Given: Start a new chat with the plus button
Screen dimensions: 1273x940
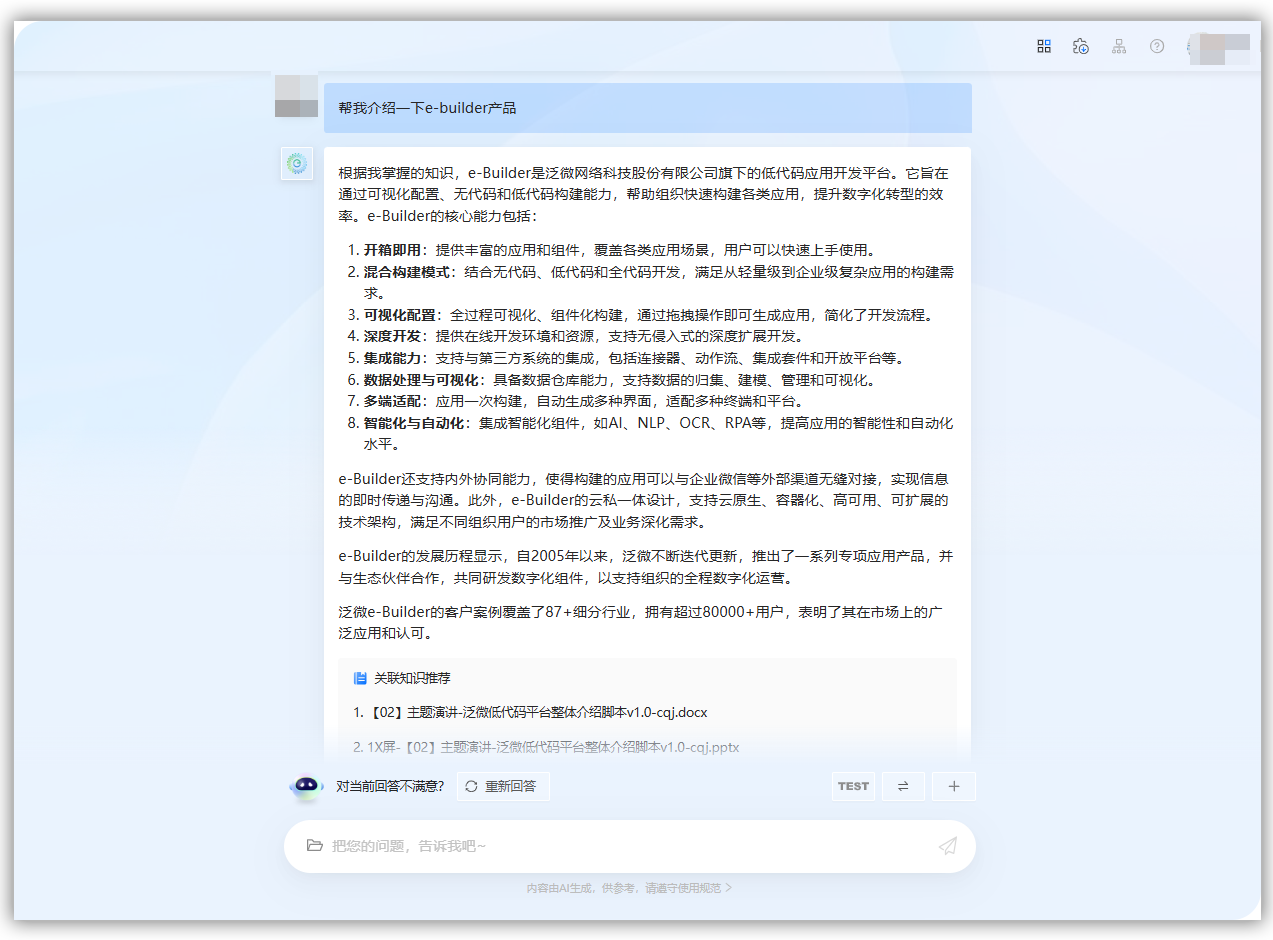Looking at the screenshot, I should 954,787.
